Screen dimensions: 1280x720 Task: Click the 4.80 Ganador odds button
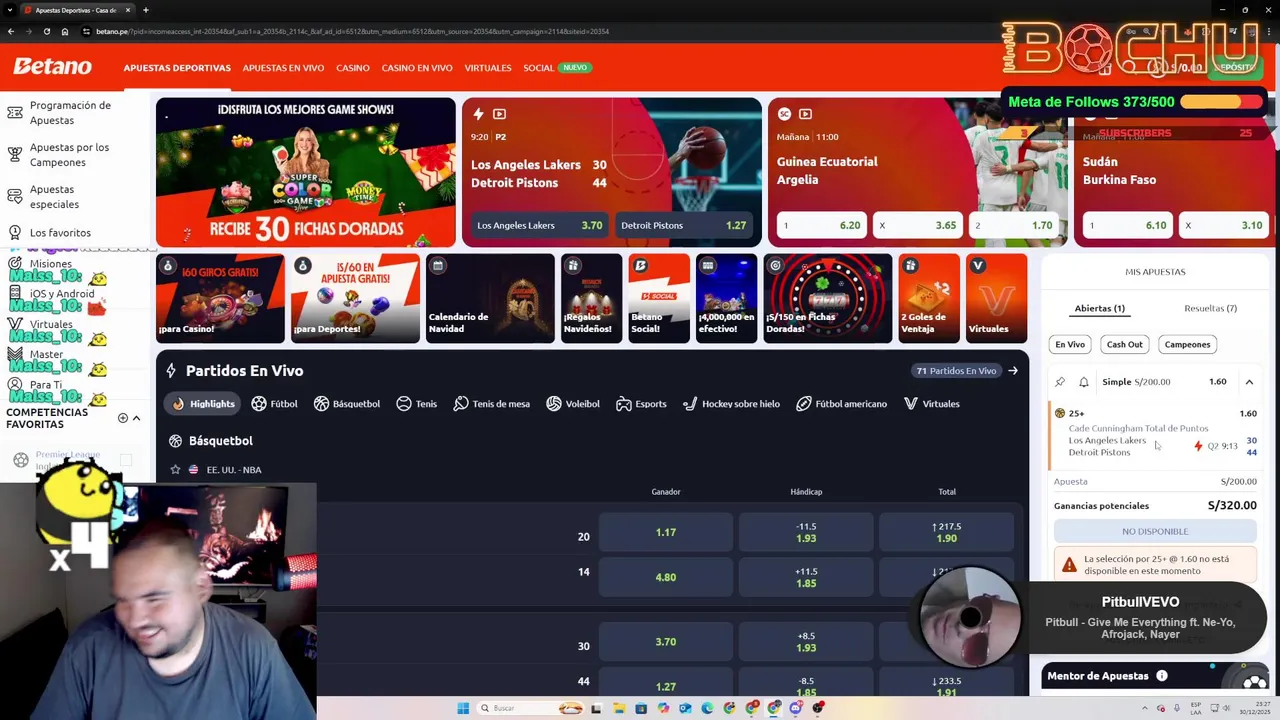point(666,577)
